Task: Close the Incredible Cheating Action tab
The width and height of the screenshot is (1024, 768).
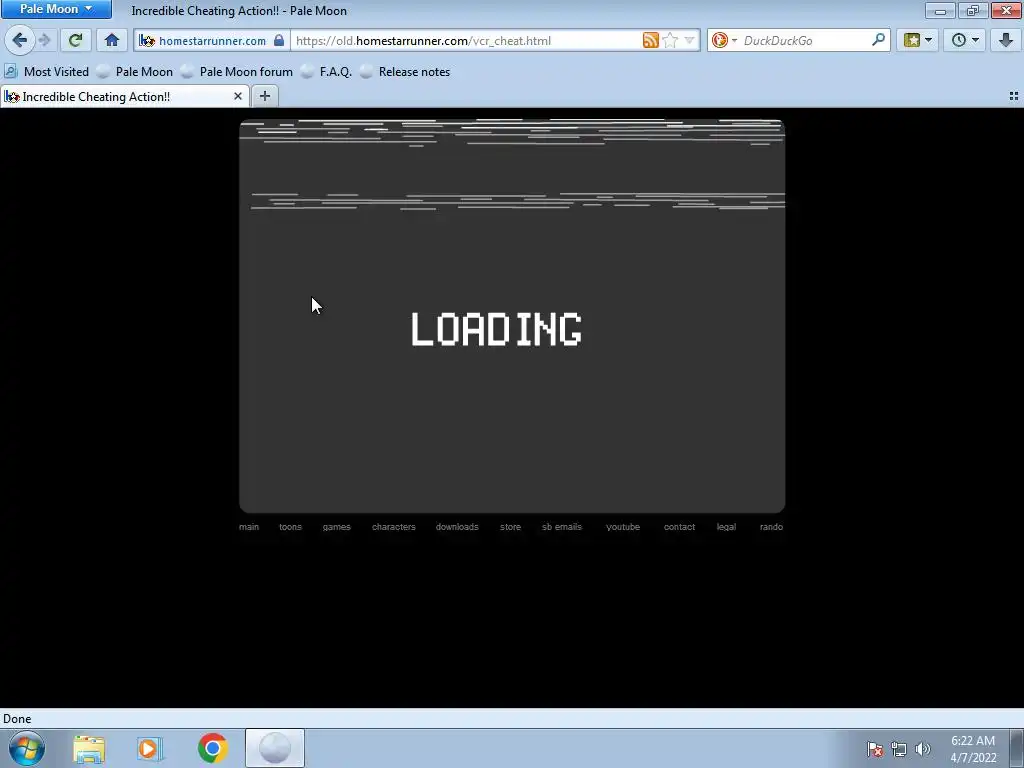Action: (238, 97)
